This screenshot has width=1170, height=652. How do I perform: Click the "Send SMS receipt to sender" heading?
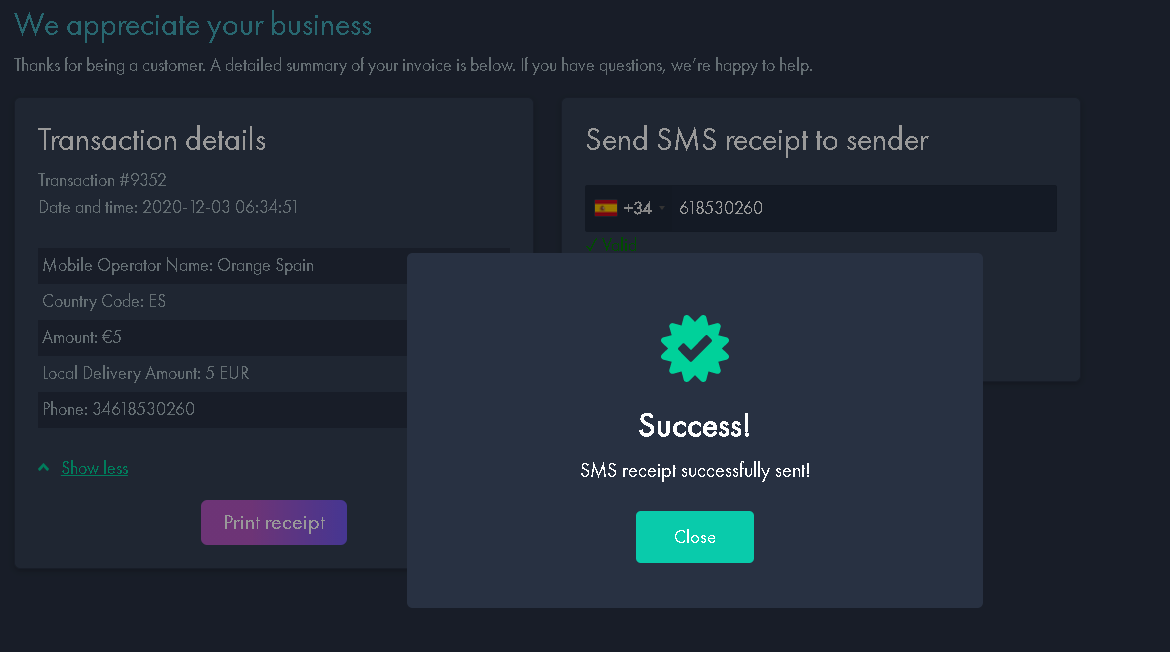[757, 140]
